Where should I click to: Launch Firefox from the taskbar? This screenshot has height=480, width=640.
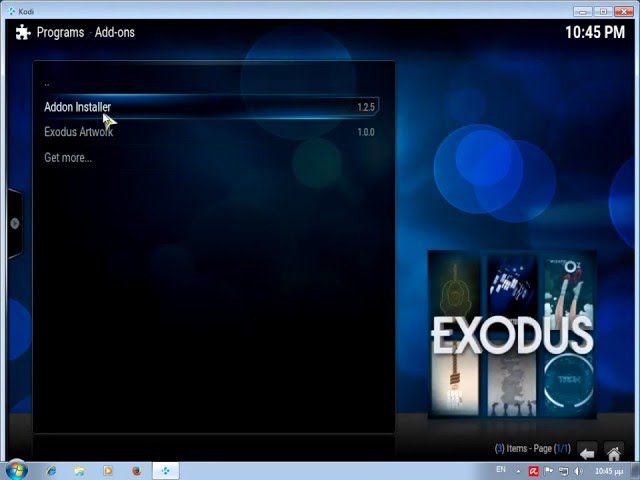tap(137, 471)
